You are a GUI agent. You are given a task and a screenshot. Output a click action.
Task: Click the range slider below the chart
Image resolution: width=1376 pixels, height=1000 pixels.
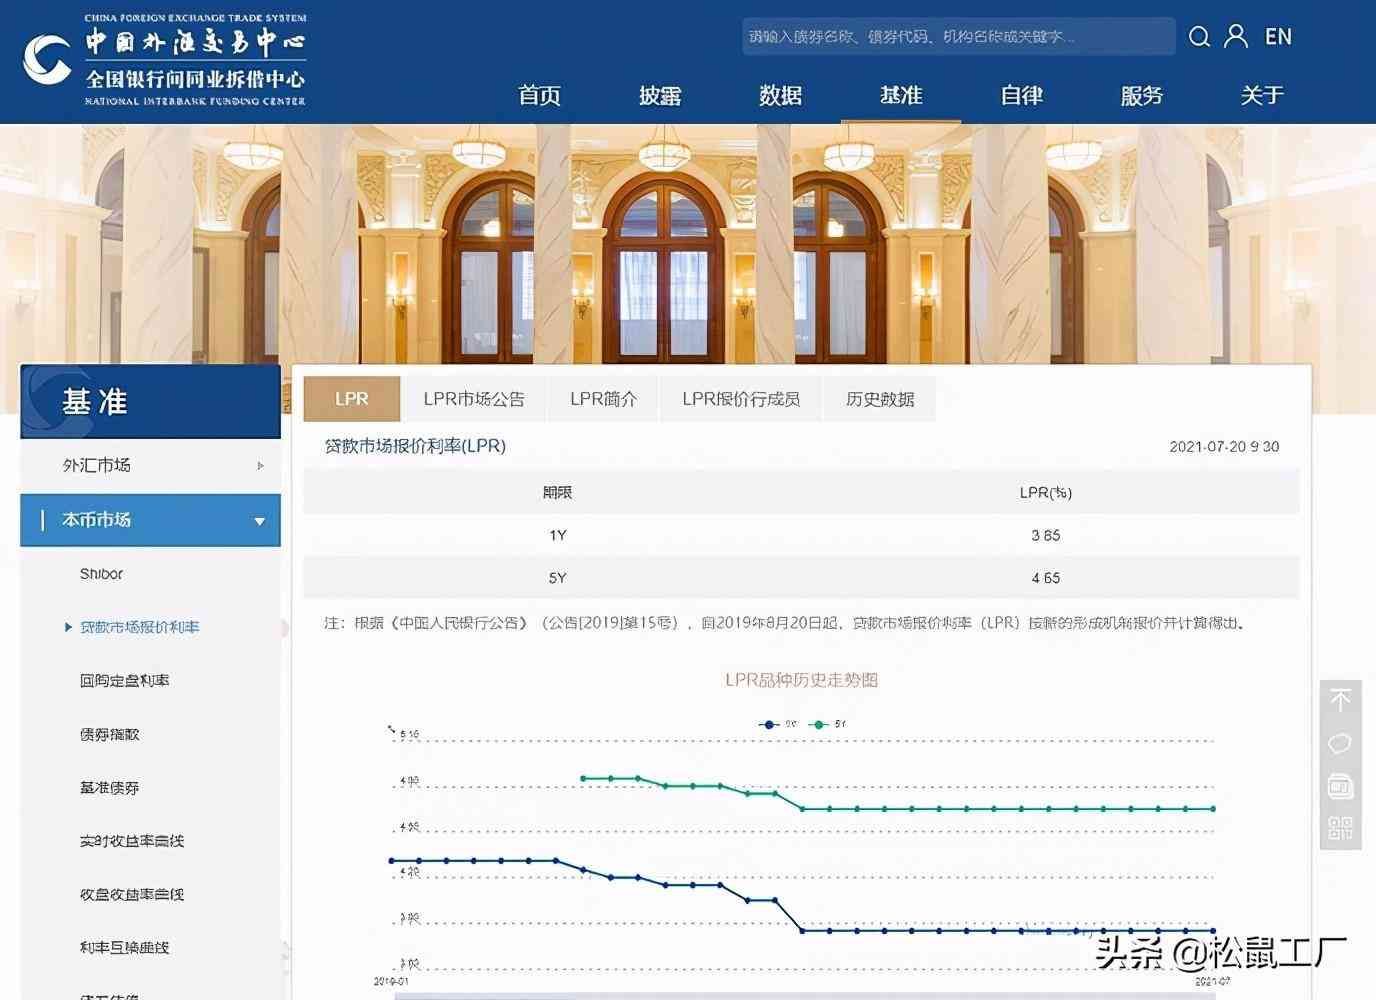pos(800,995)
